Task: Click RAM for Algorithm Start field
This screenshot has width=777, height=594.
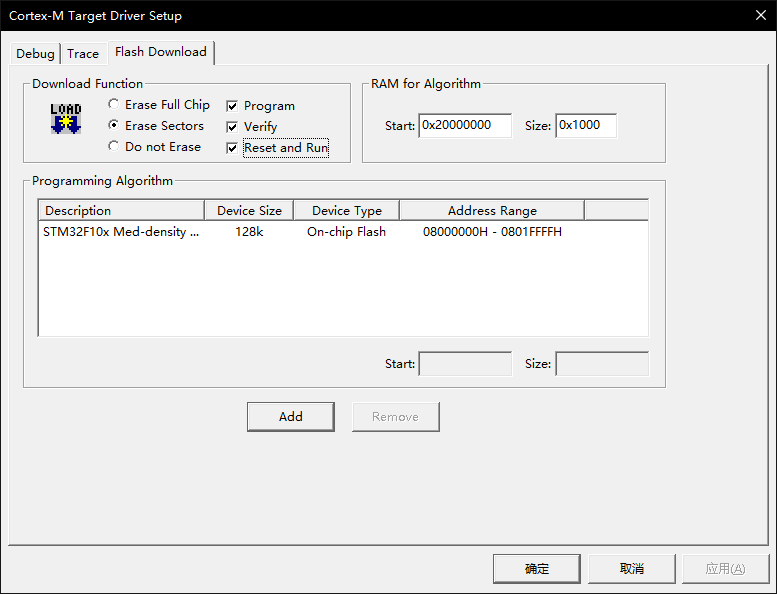Action: [465, 125]
